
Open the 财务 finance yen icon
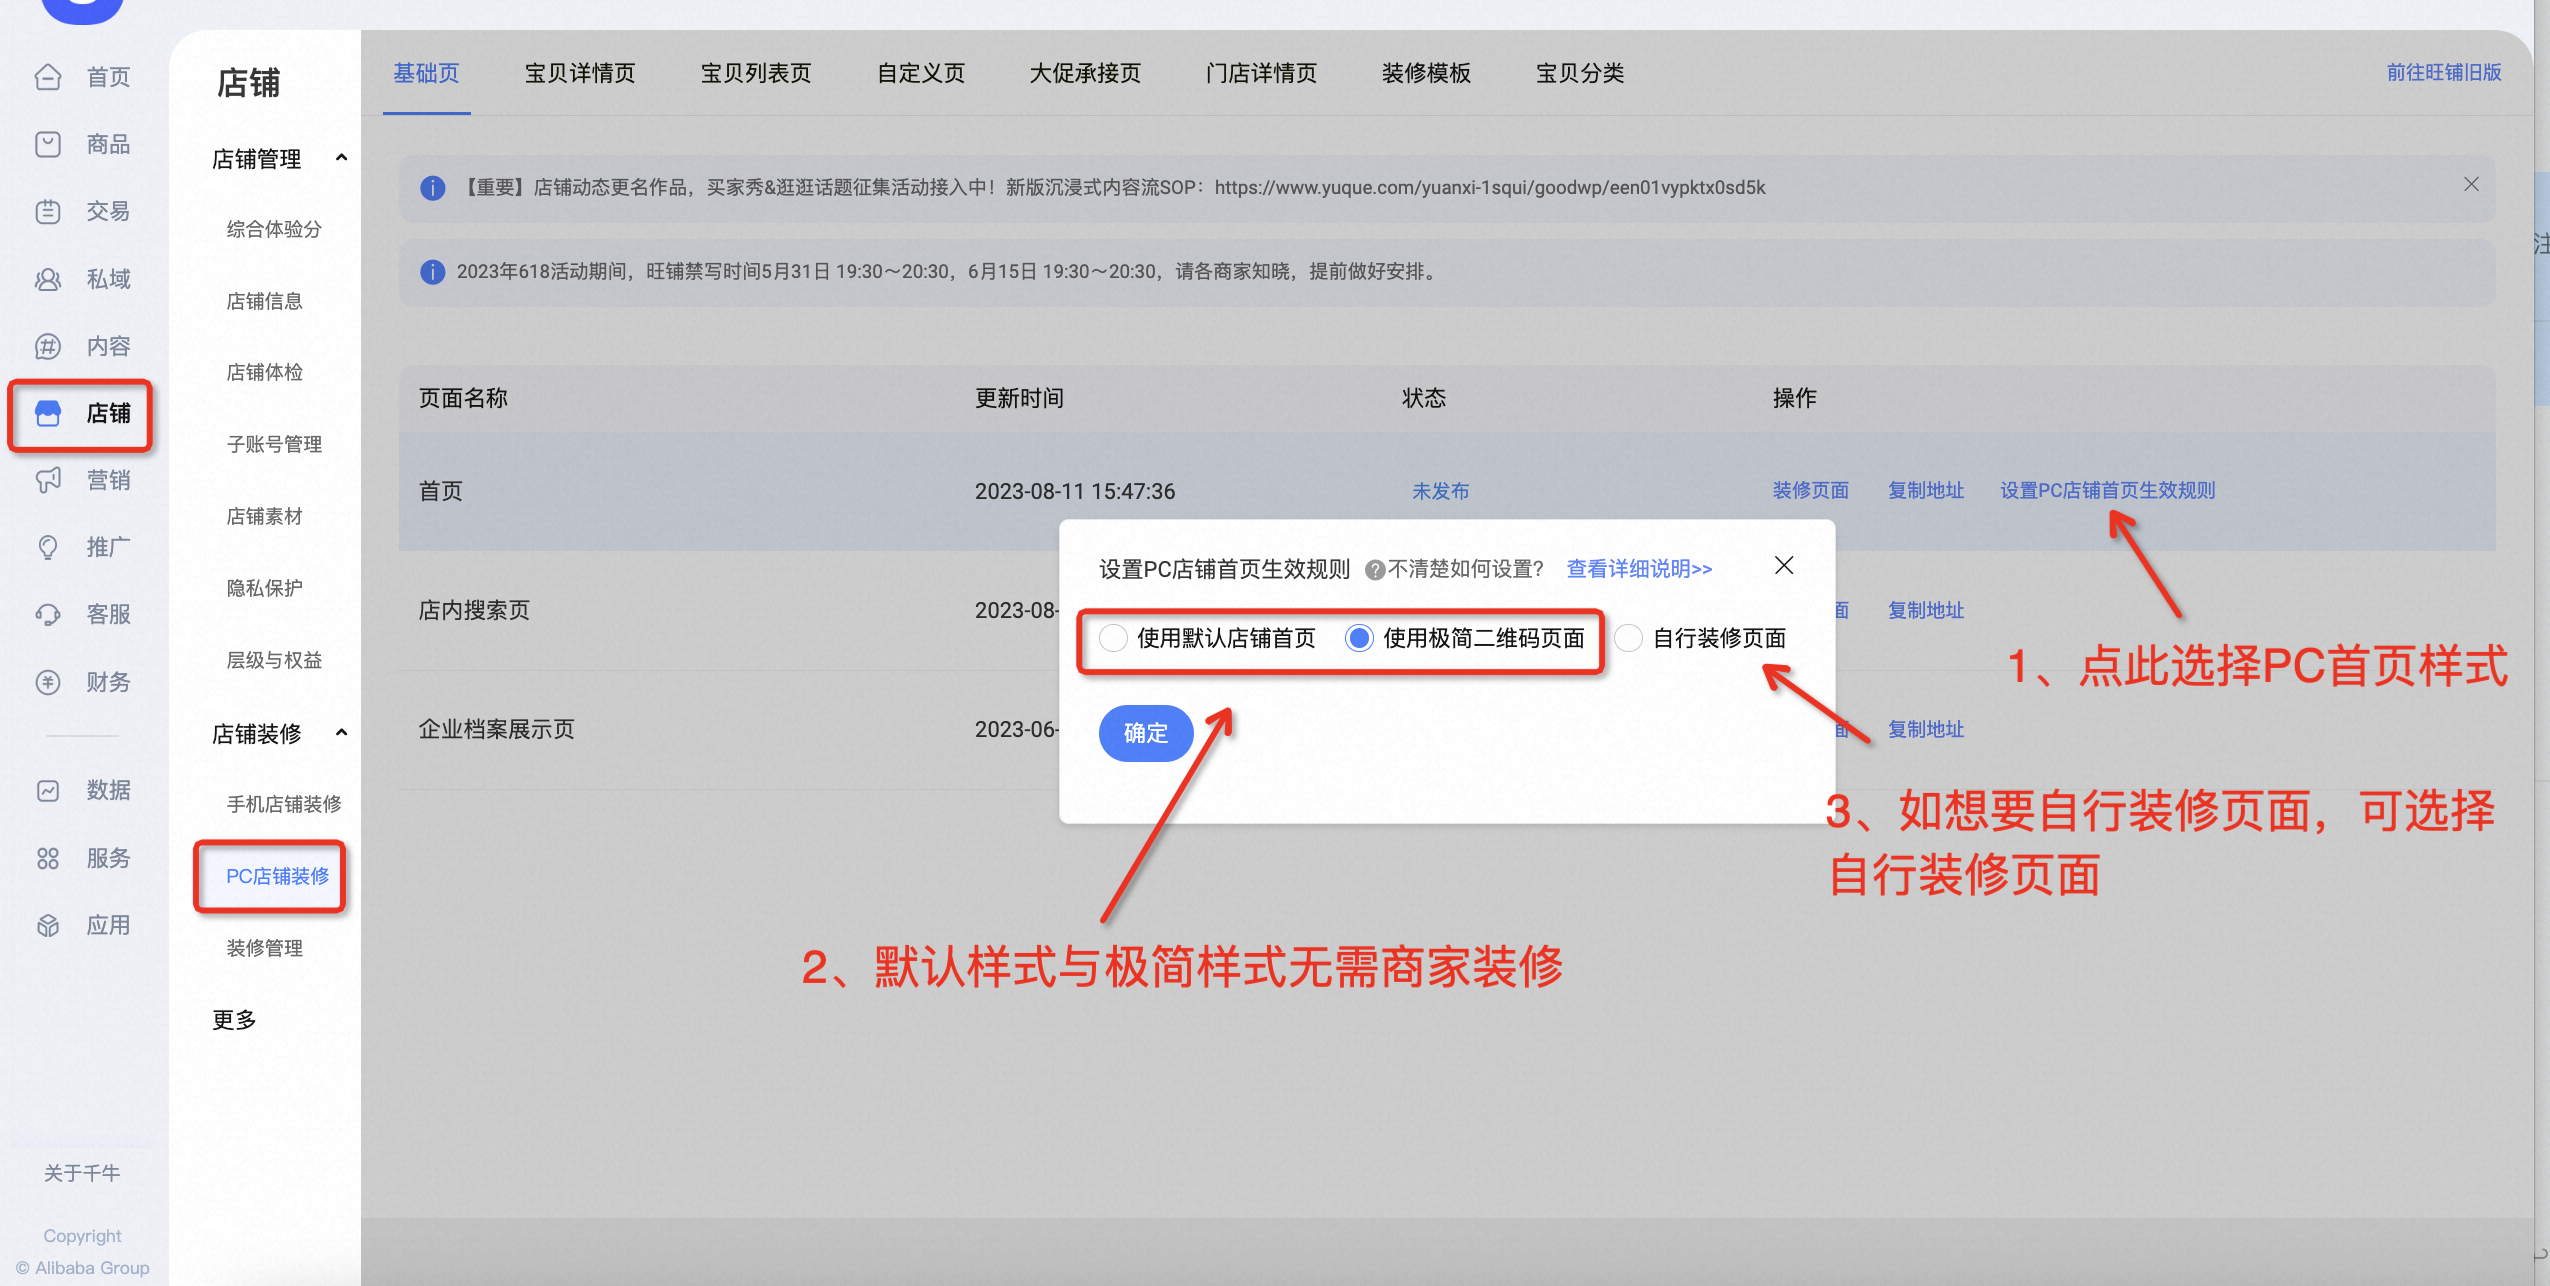coord(48,682)
